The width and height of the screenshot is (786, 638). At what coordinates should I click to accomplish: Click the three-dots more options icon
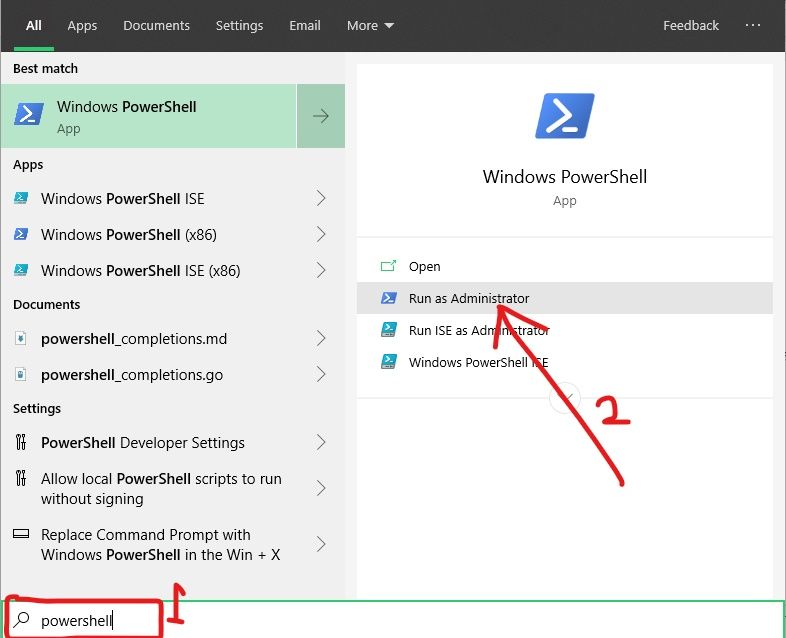coord(753,25)
